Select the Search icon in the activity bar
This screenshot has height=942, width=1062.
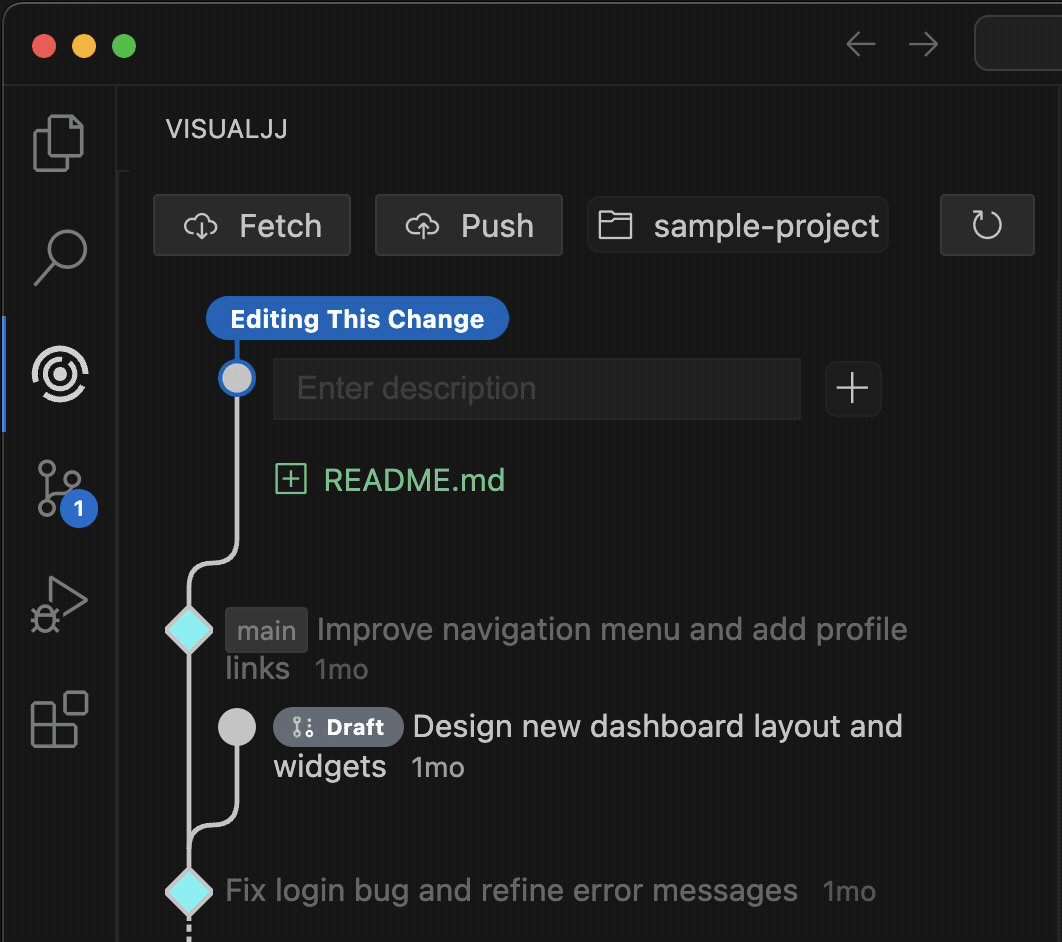(x=58, y=258)
